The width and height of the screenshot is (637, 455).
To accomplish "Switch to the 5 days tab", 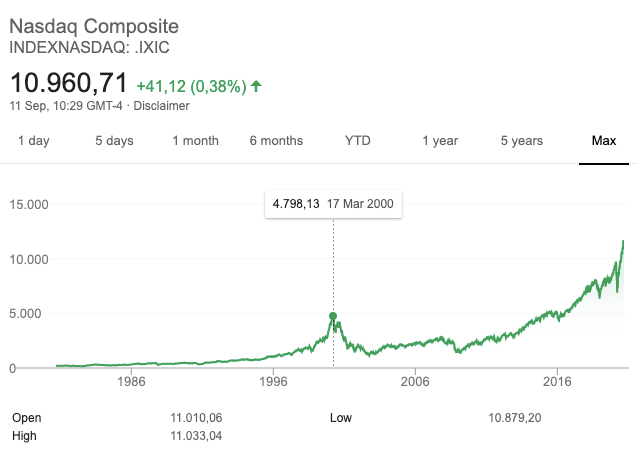I will tap(114, 141).
